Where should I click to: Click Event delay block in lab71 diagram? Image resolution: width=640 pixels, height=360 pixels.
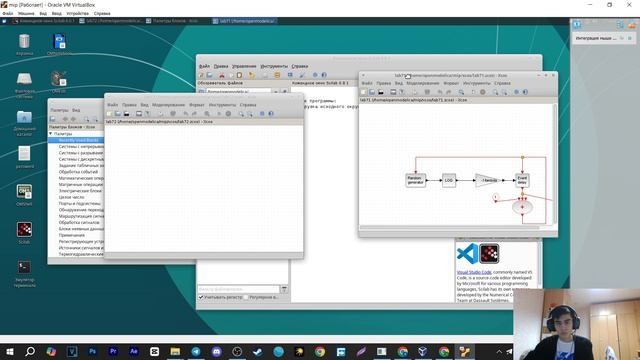pyautogui.click(x=522, y=180)
